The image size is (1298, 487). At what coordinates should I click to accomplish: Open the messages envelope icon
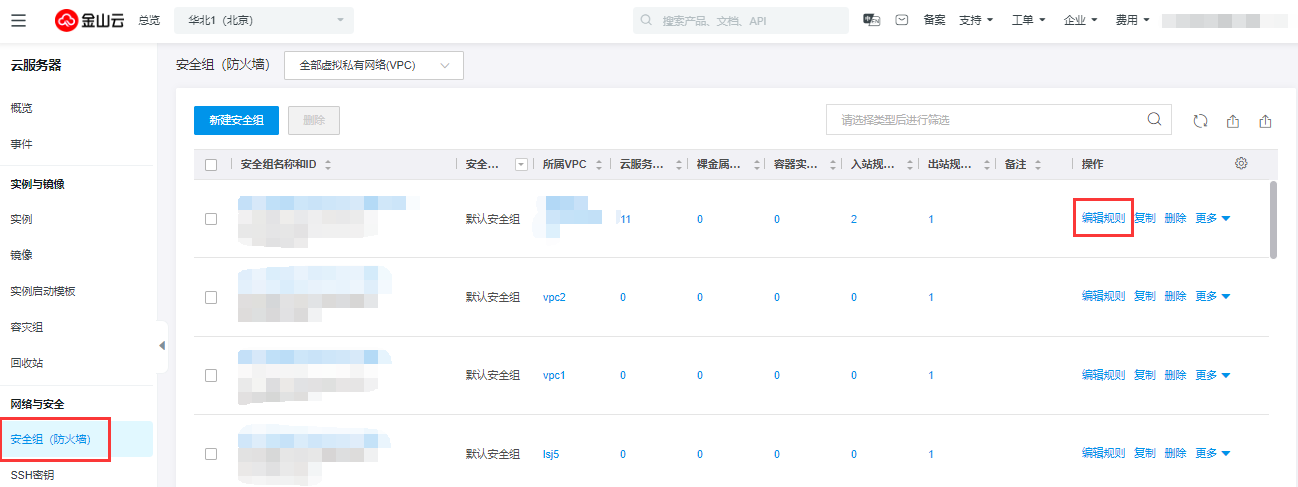tap(901, 20)
